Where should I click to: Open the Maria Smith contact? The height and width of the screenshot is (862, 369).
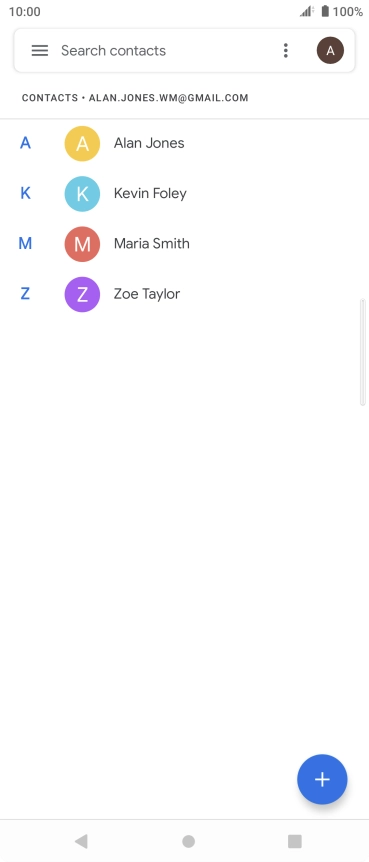pos(184,244)
